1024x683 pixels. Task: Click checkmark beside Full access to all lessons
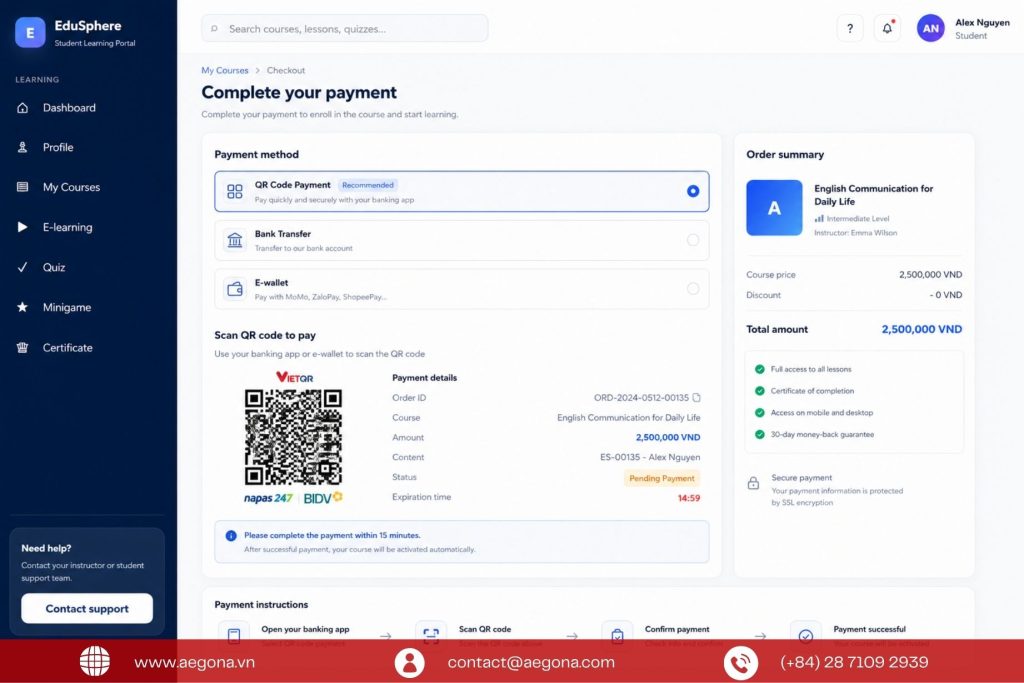click(760, 370)
